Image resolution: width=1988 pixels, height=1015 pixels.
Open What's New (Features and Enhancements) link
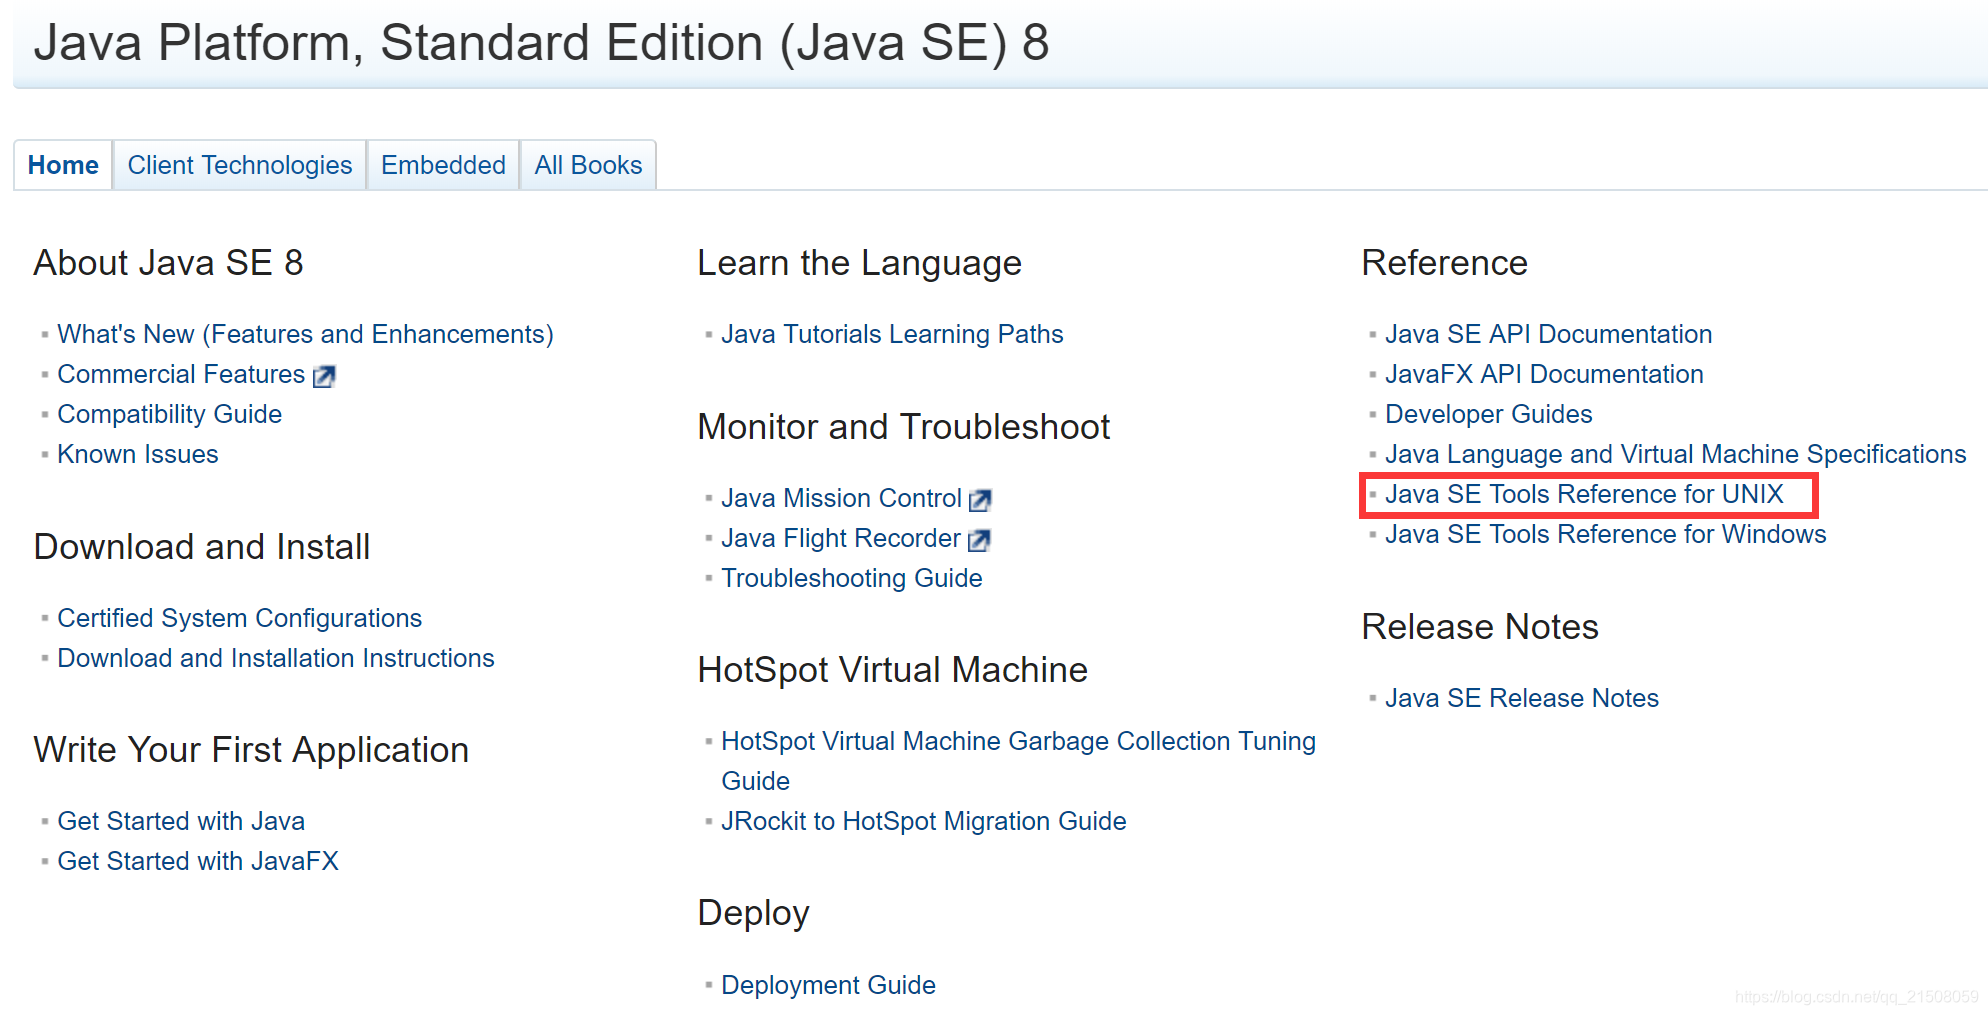point(305,334)
